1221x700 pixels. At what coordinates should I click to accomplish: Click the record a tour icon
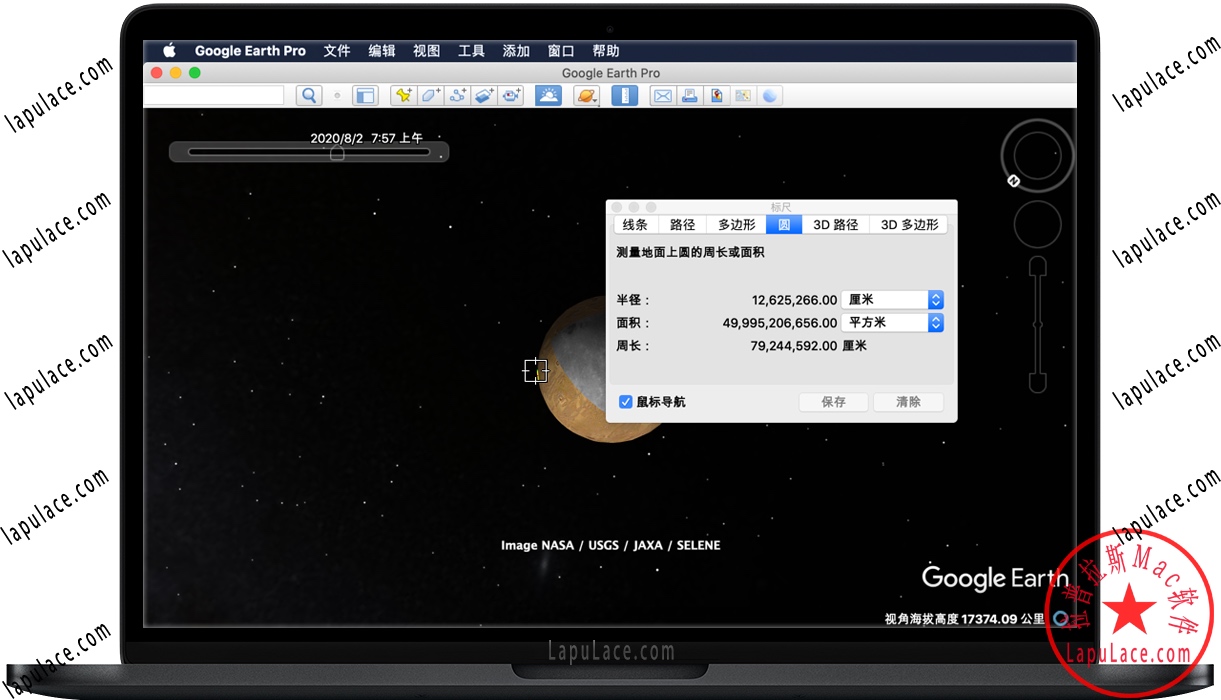coord(512,95)
